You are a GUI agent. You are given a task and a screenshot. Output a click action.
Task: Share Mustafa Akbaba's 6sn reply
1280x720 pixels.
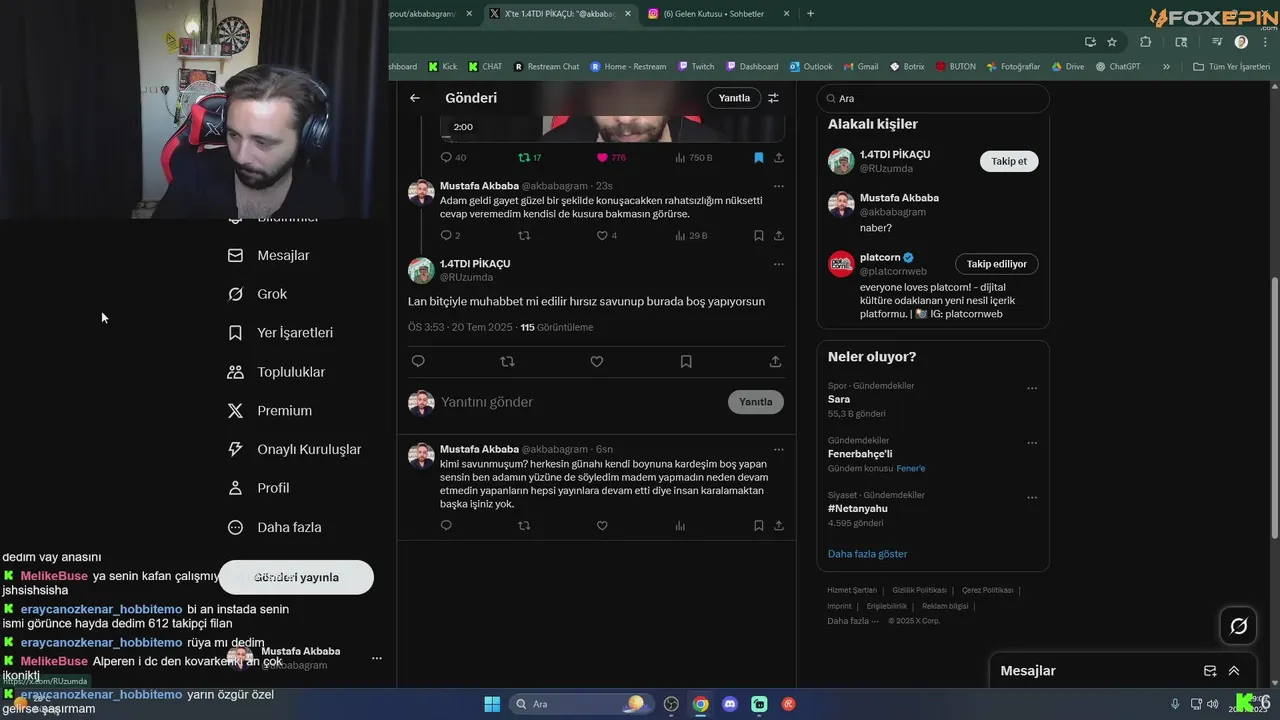tap(779, 525)
